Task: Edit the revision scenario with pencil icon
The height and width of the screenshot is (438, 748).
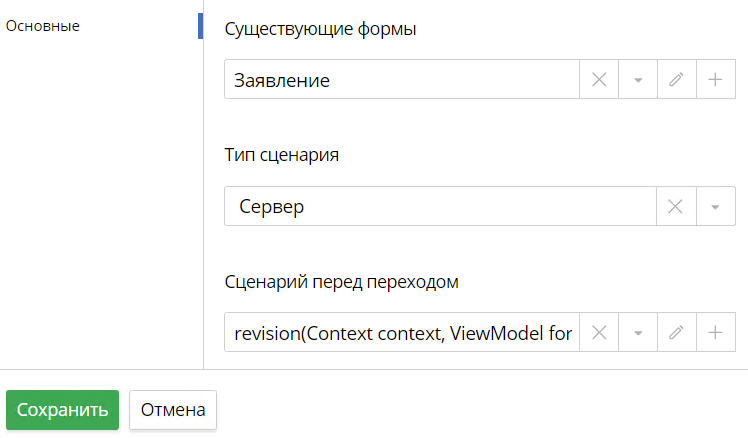Action: [676, 333]
